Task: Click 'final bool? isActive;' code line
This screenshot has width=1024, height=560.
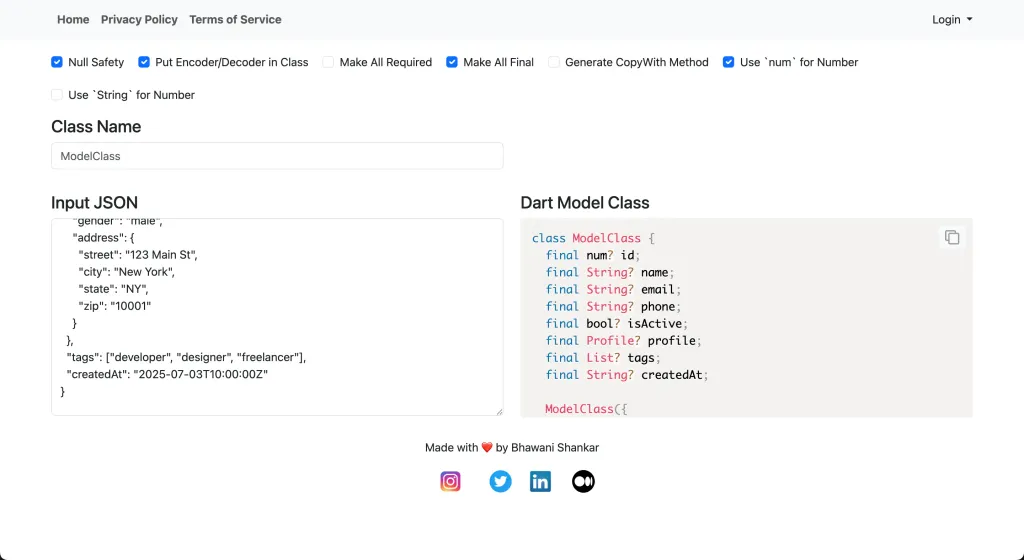Action: 616,323
